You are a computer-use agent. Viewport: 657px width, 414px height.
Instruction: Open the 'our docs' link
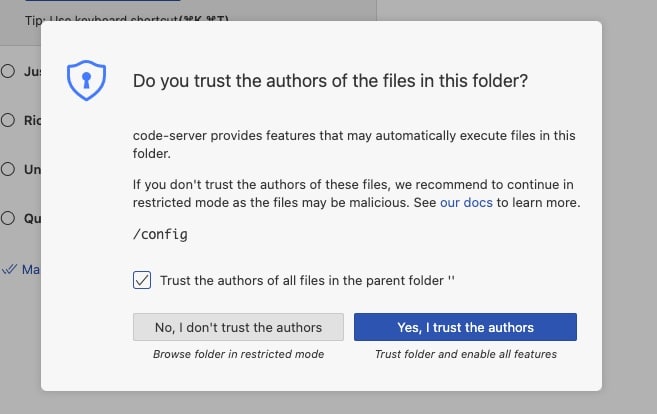click(x=466, y=202)
